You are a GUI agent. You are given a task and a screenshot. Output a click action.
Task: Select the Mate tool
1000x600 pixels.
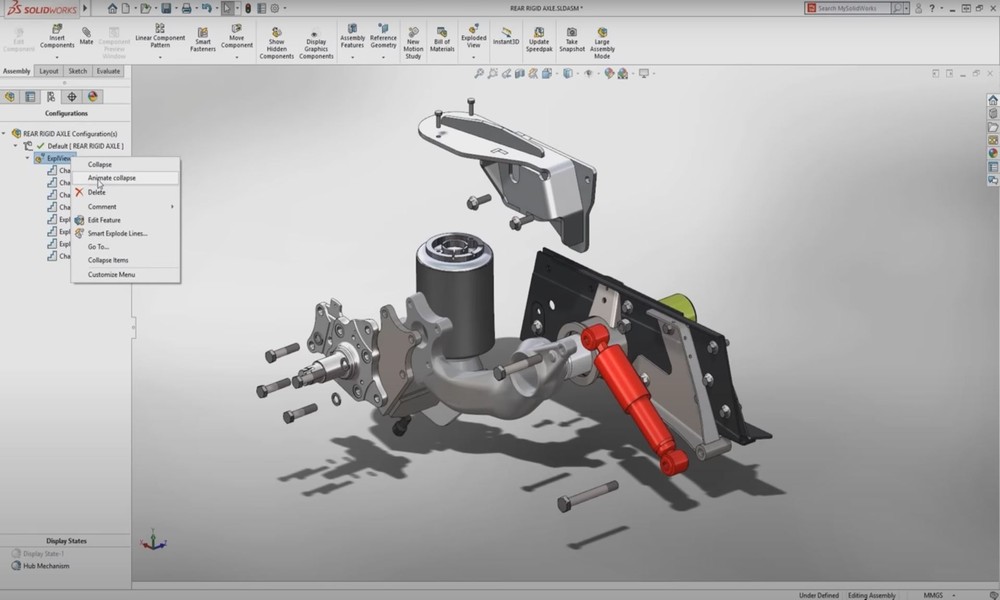(86, 39)
